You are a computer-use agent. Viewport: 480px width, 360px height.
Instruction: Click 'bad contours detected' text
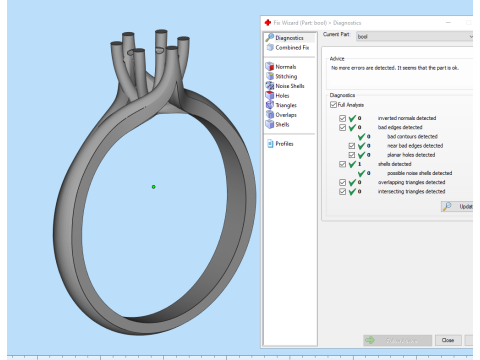point(412,137)
